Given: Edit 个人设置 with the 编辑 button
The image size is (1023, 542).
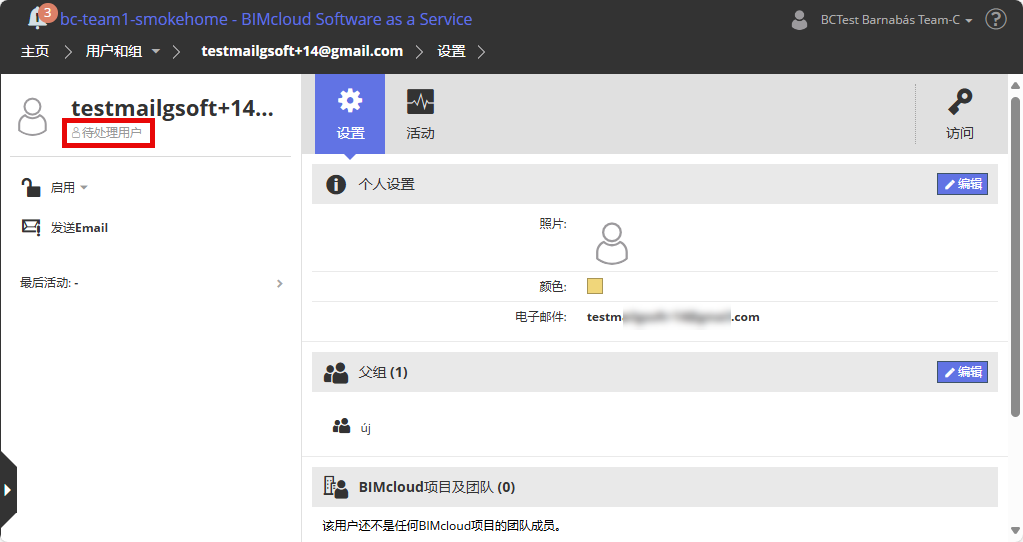Looking at the screenshot, I should point(962,184).
